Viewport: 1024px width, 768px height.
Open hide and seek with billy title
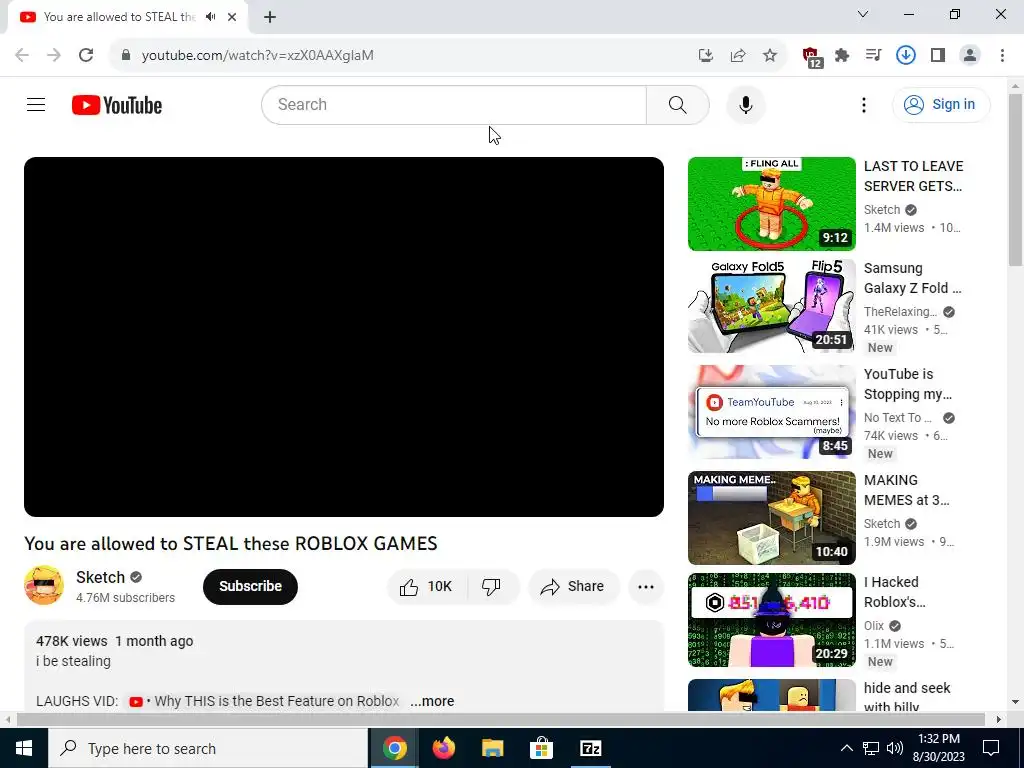click(906, 697)
